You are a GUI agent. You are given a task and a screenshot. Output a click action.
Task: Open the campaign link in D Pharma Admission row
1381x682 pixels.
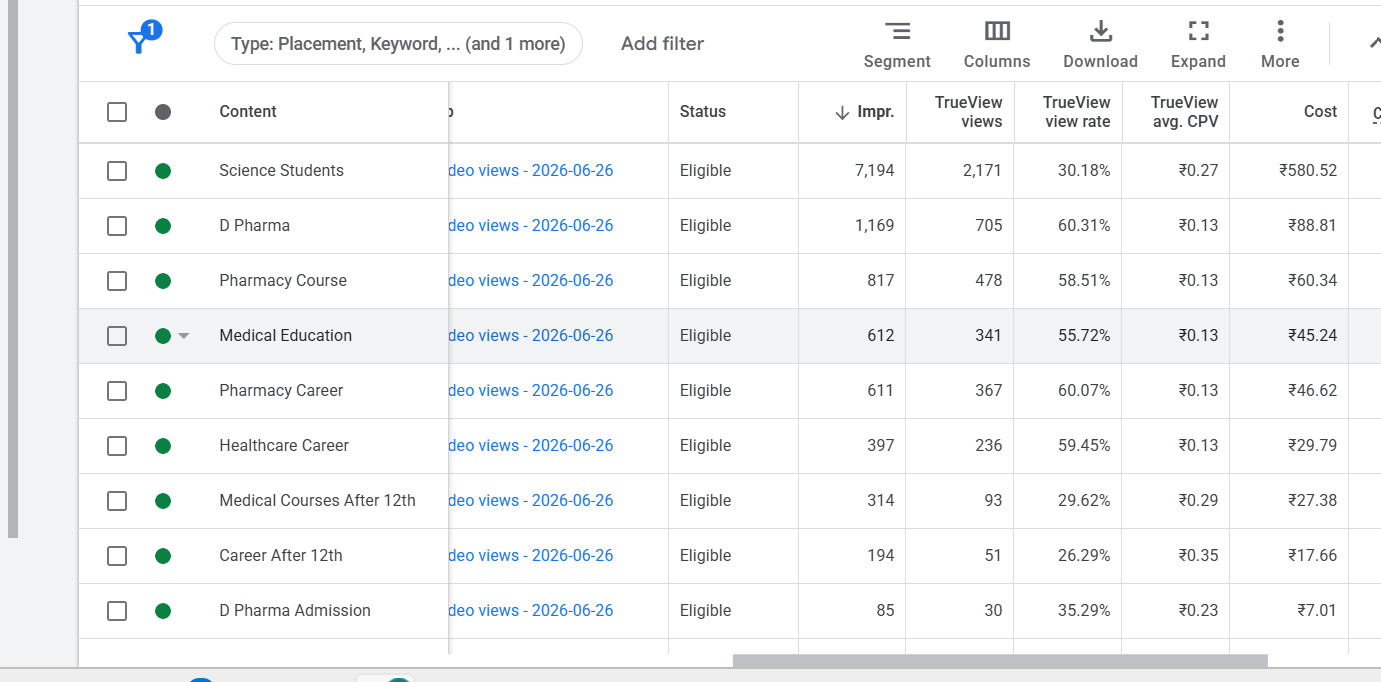coord(531,611)
